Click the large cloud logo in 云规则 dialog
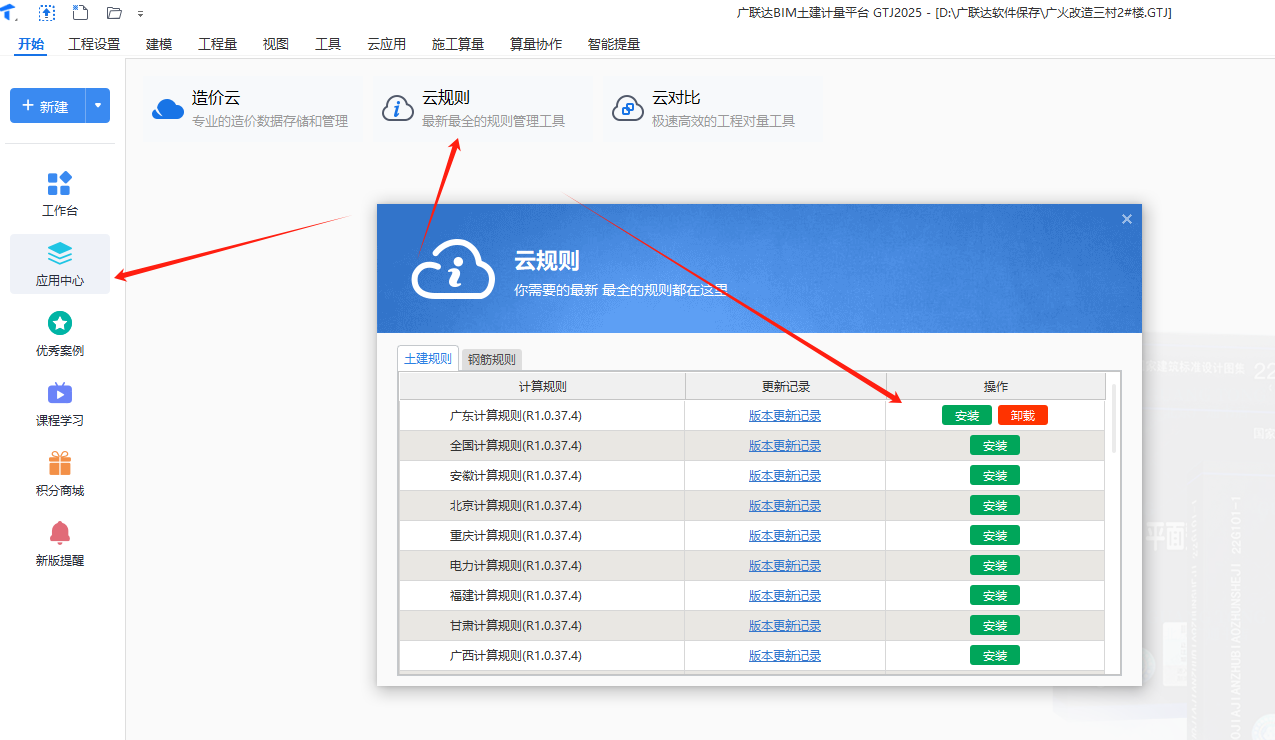 tap(453, 267)
